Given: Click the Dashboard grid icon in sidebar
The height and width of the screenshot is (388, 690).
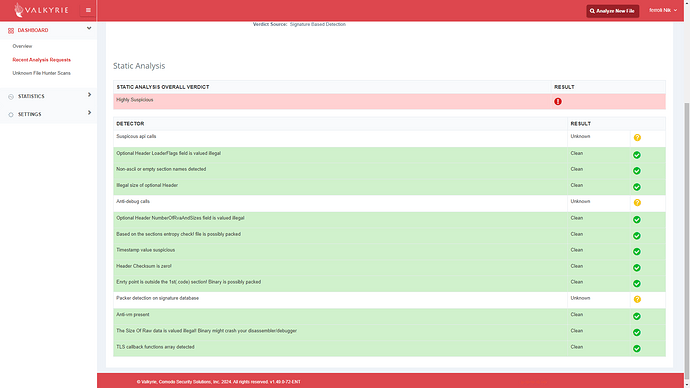Looking at the screenshot, I should (11, 30).
